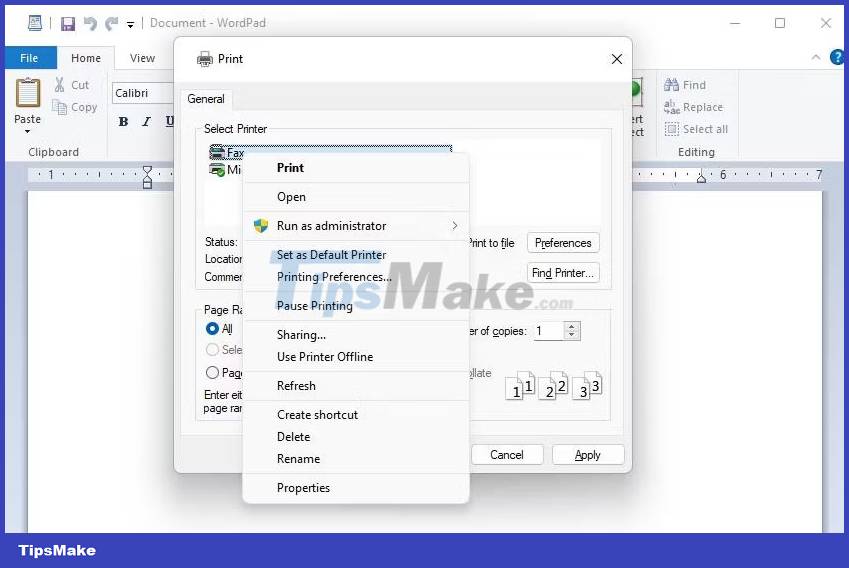Viewport: 849px width, 568px height.
Task: Click the Redo arrow in quick access toolbar
Action: (x=112, y=23)
